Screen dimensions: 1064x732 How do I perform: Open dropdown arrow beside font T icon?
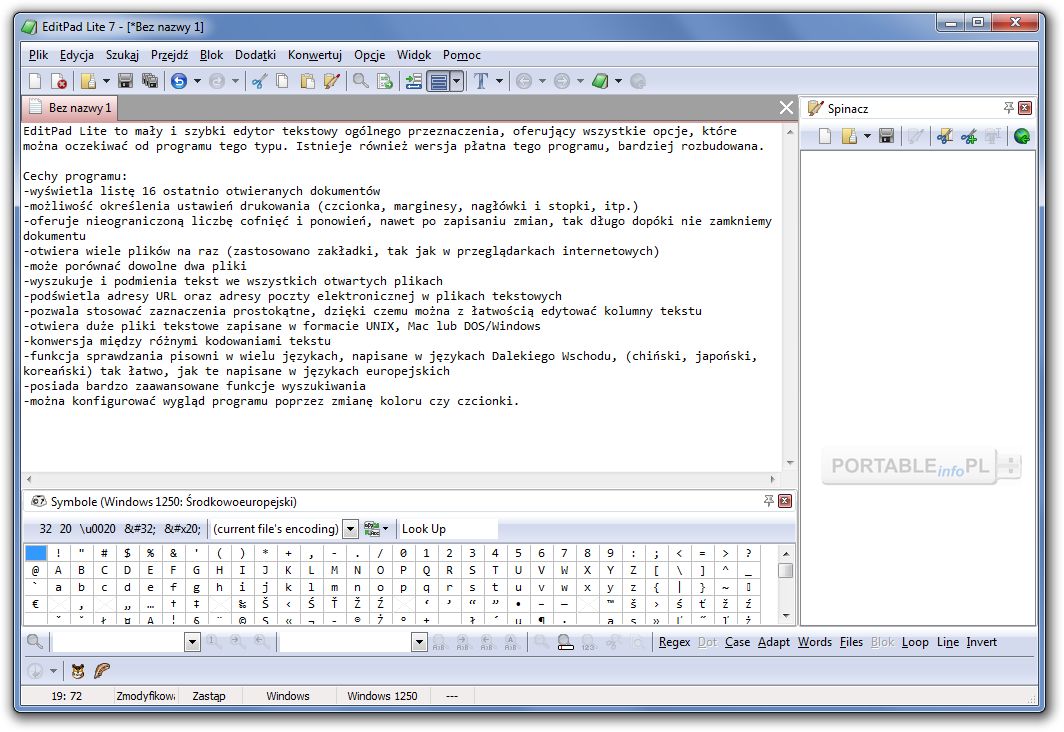[x=499, y=81]
